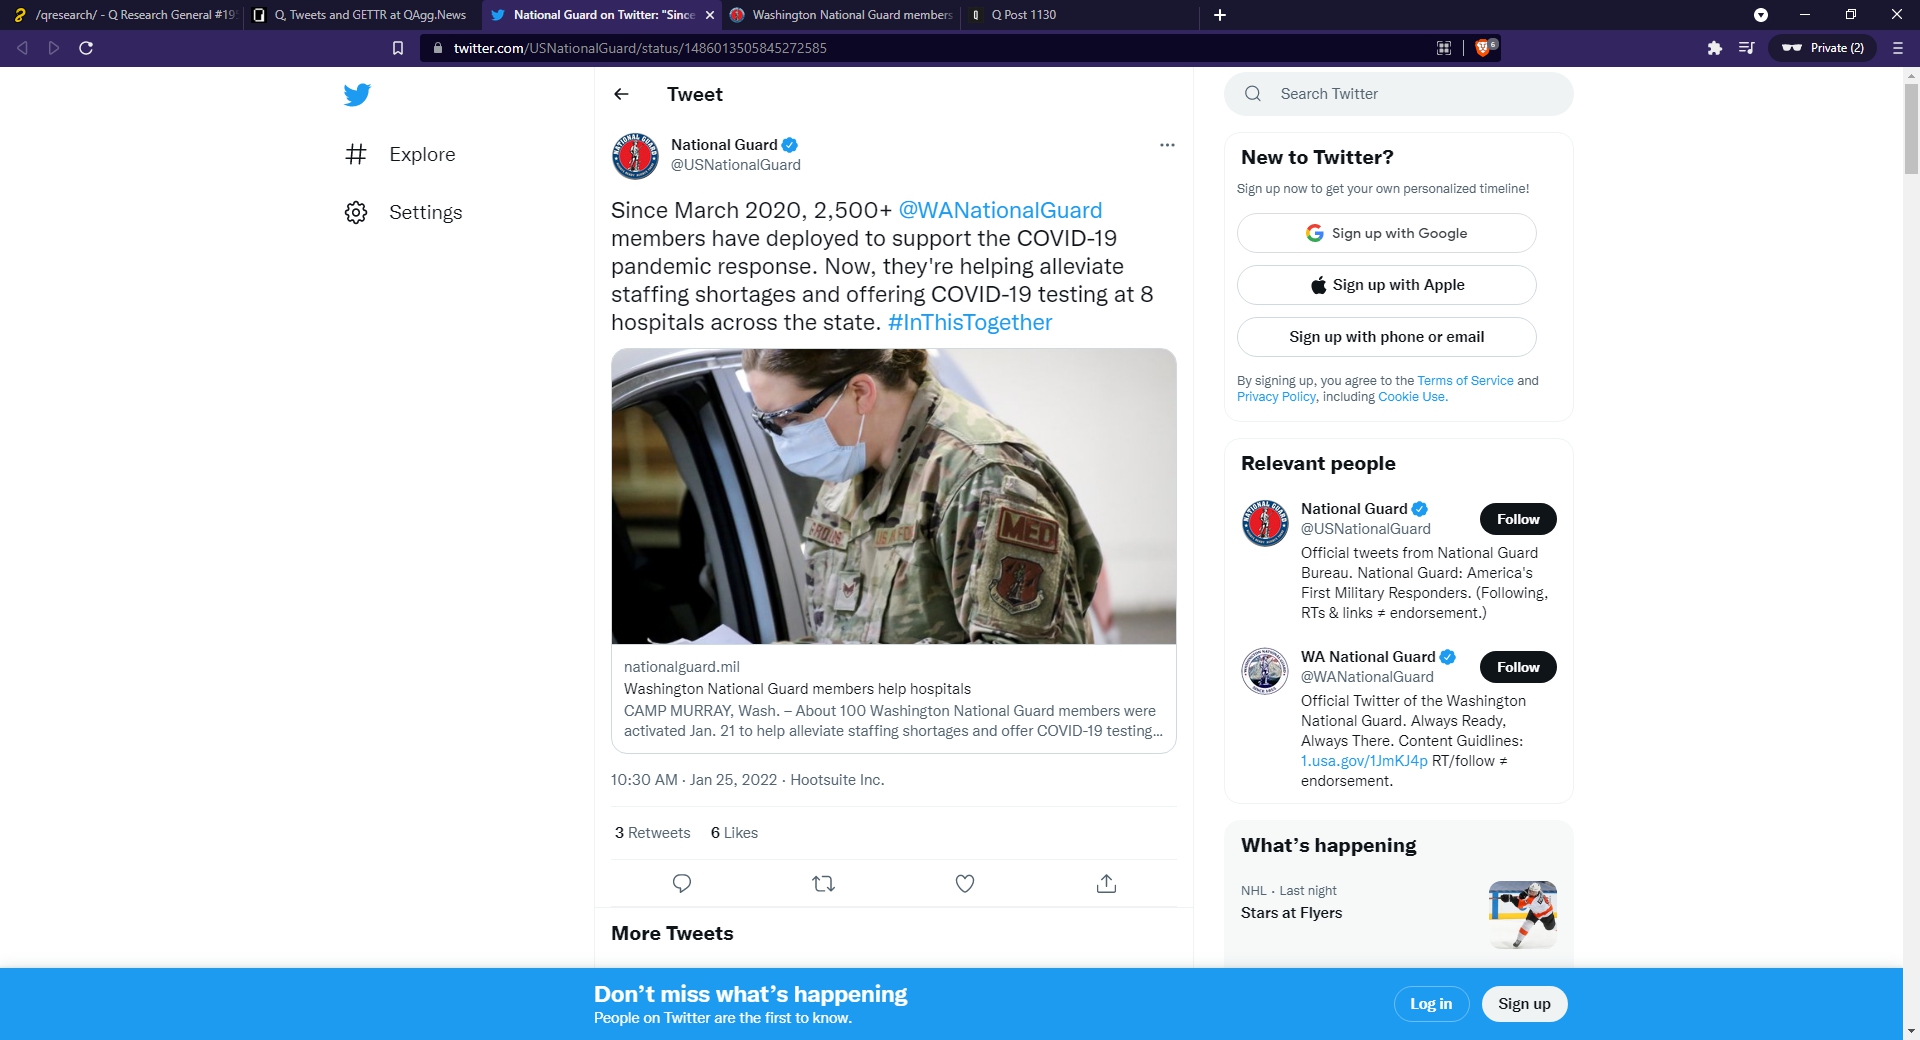Viewport: 1920px width, 1040px height.
Task: Open the Private (2) window indicator
Action: 1823,48
